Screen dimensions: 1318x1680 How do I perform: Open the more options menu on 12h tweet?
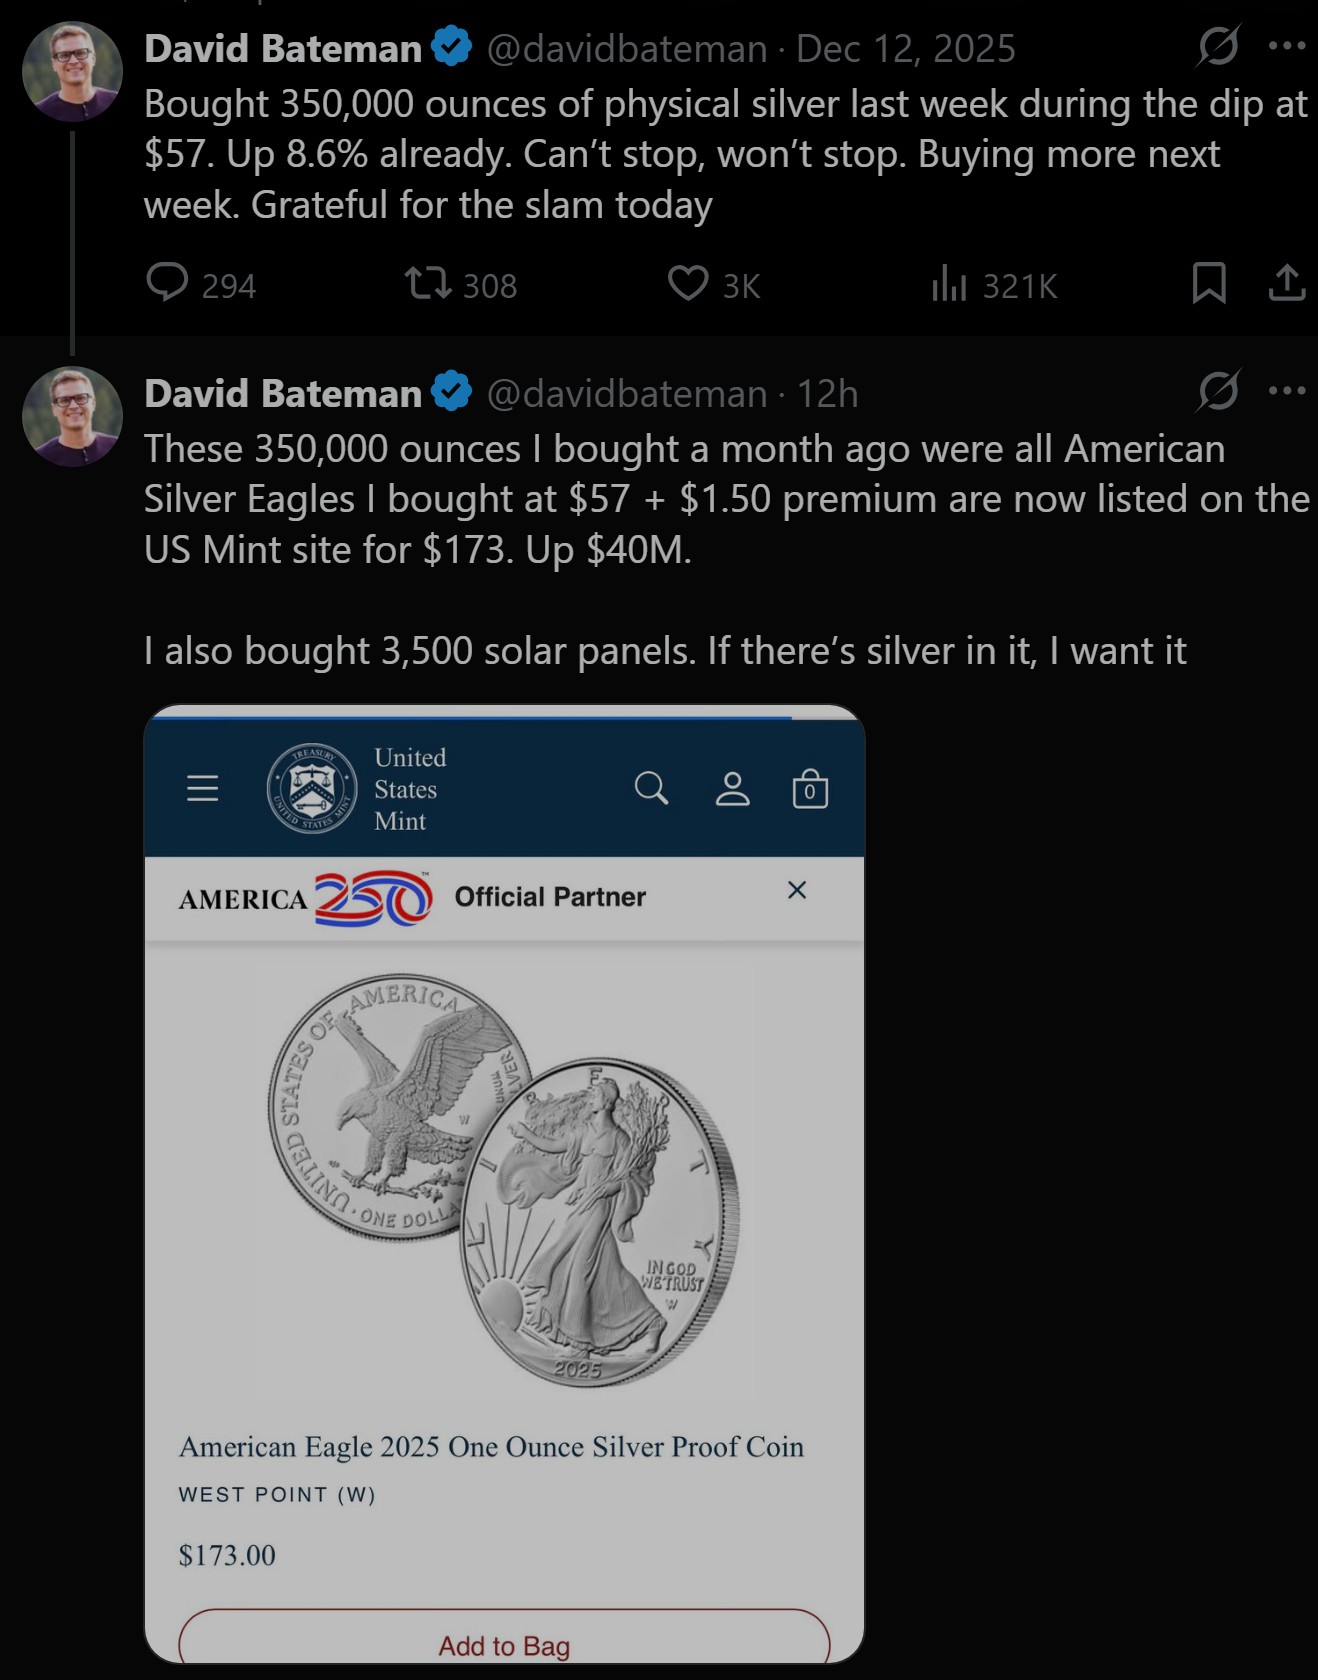(x=1287, y=391)
